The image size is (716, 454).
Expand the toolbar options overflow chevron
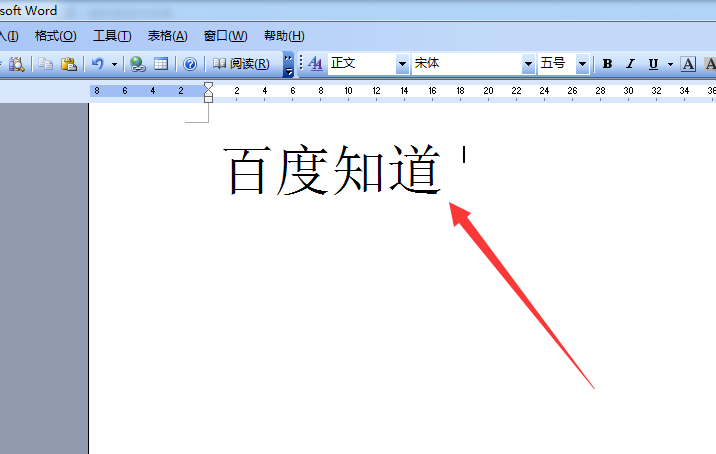tap(288, 64)
